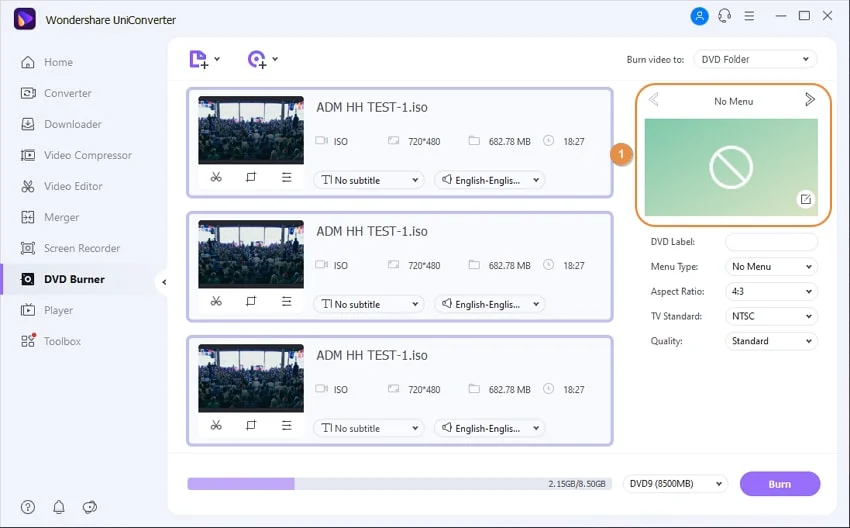Open first video's No subtitle dropdown

point(369,180)
